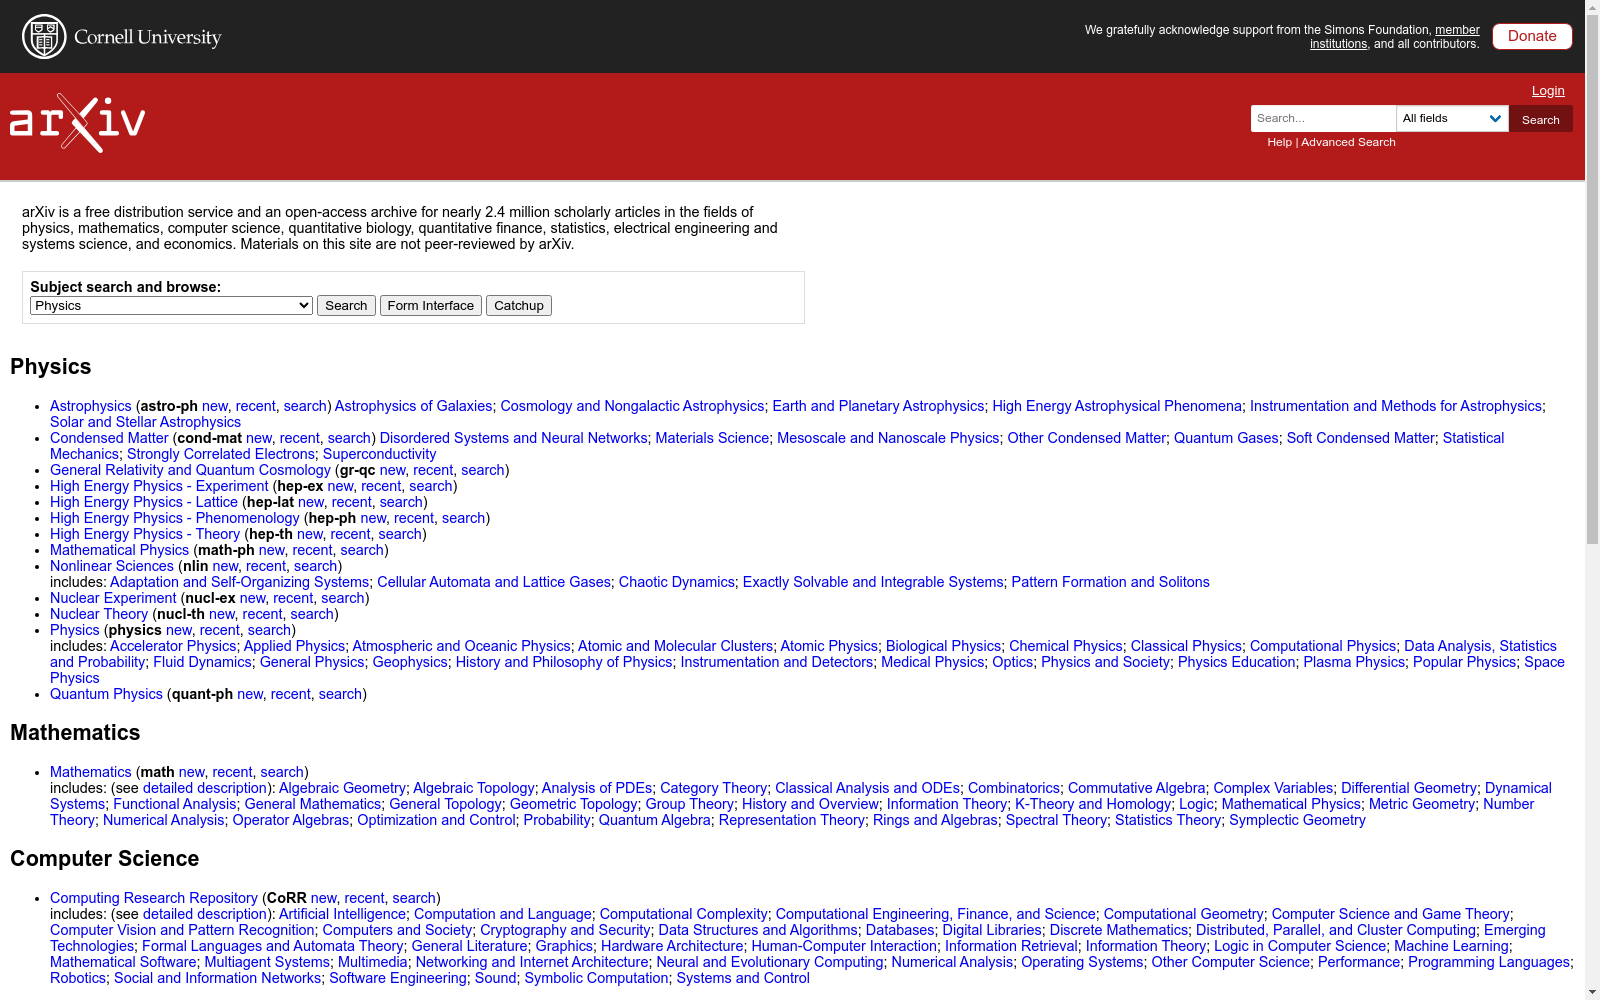Image resolution: width=1600 pixels, height=1000 pixels.
Task: Open the Robotics category link
Action: click(78, 978)
